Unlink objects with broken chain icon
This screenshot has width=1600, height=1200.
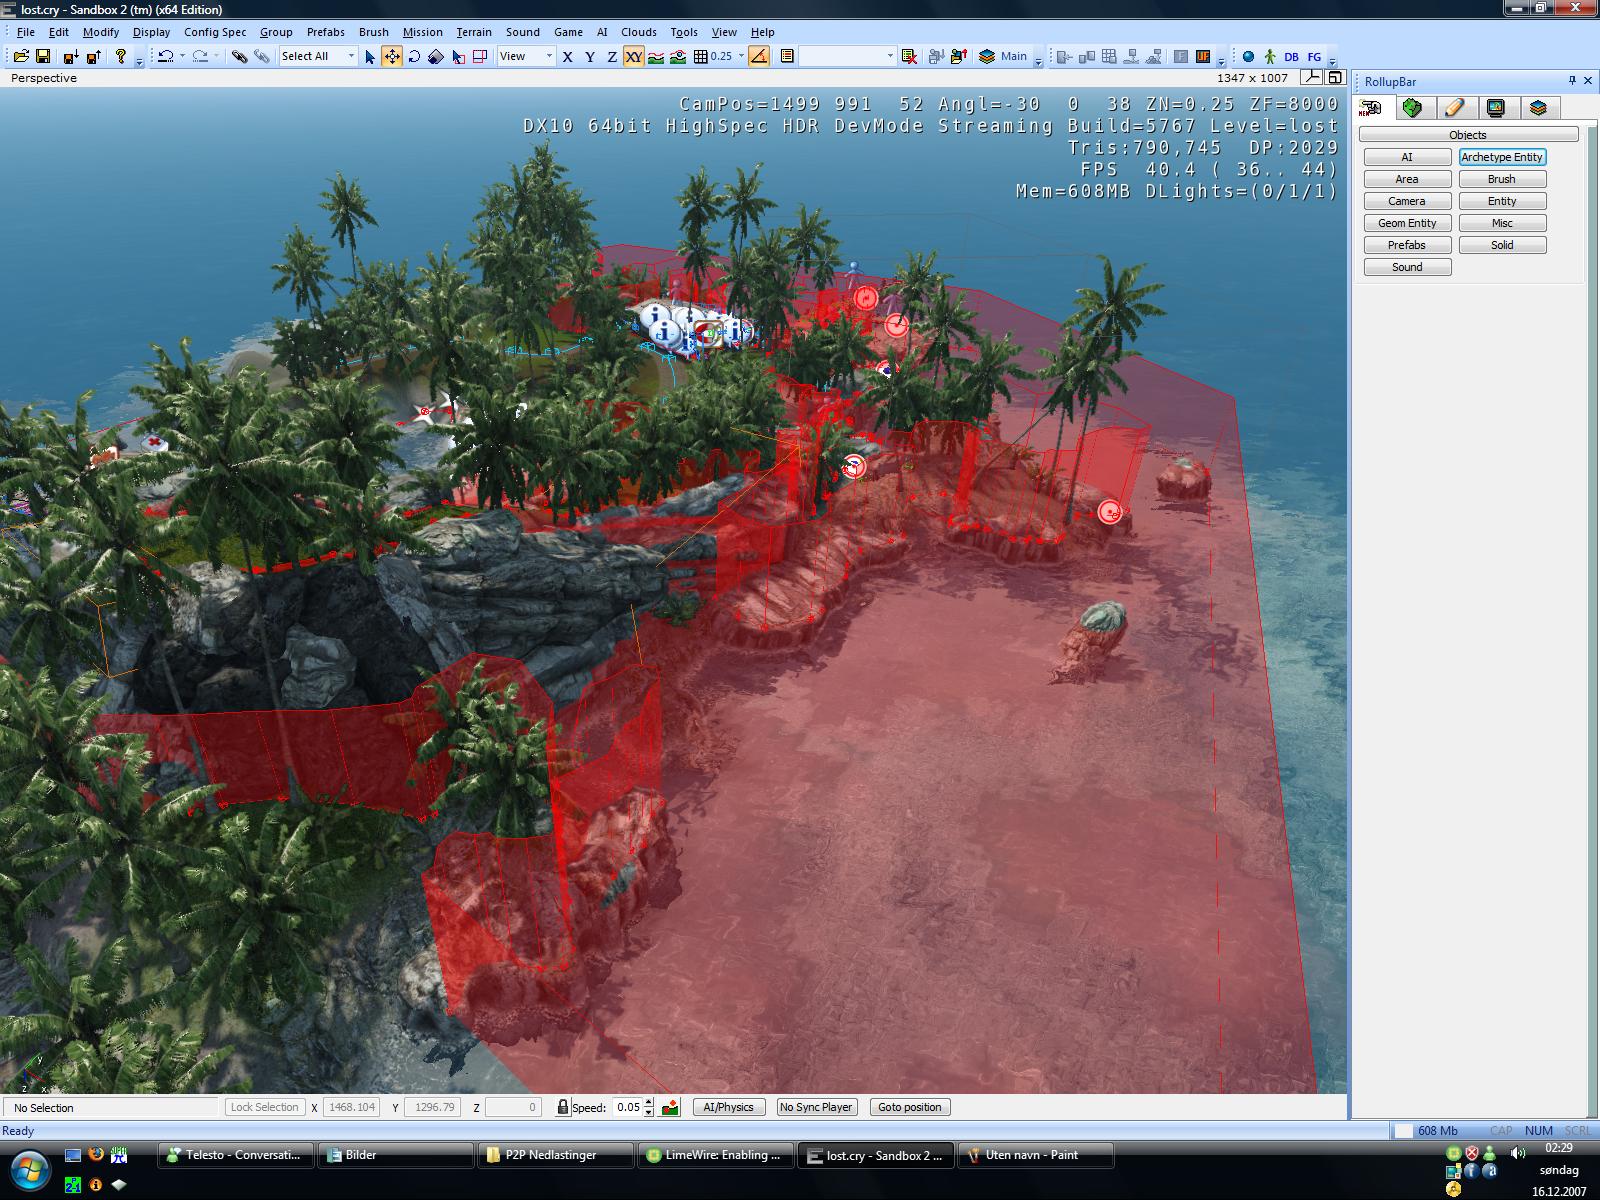tap(261, 56)
